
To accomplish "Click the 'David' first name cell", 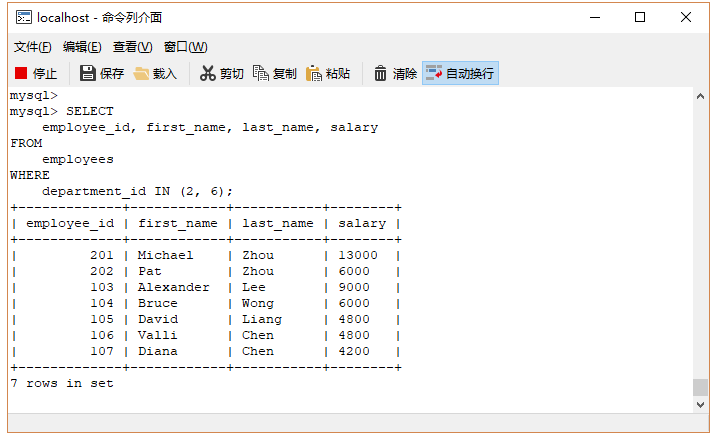I will (158, 319).
